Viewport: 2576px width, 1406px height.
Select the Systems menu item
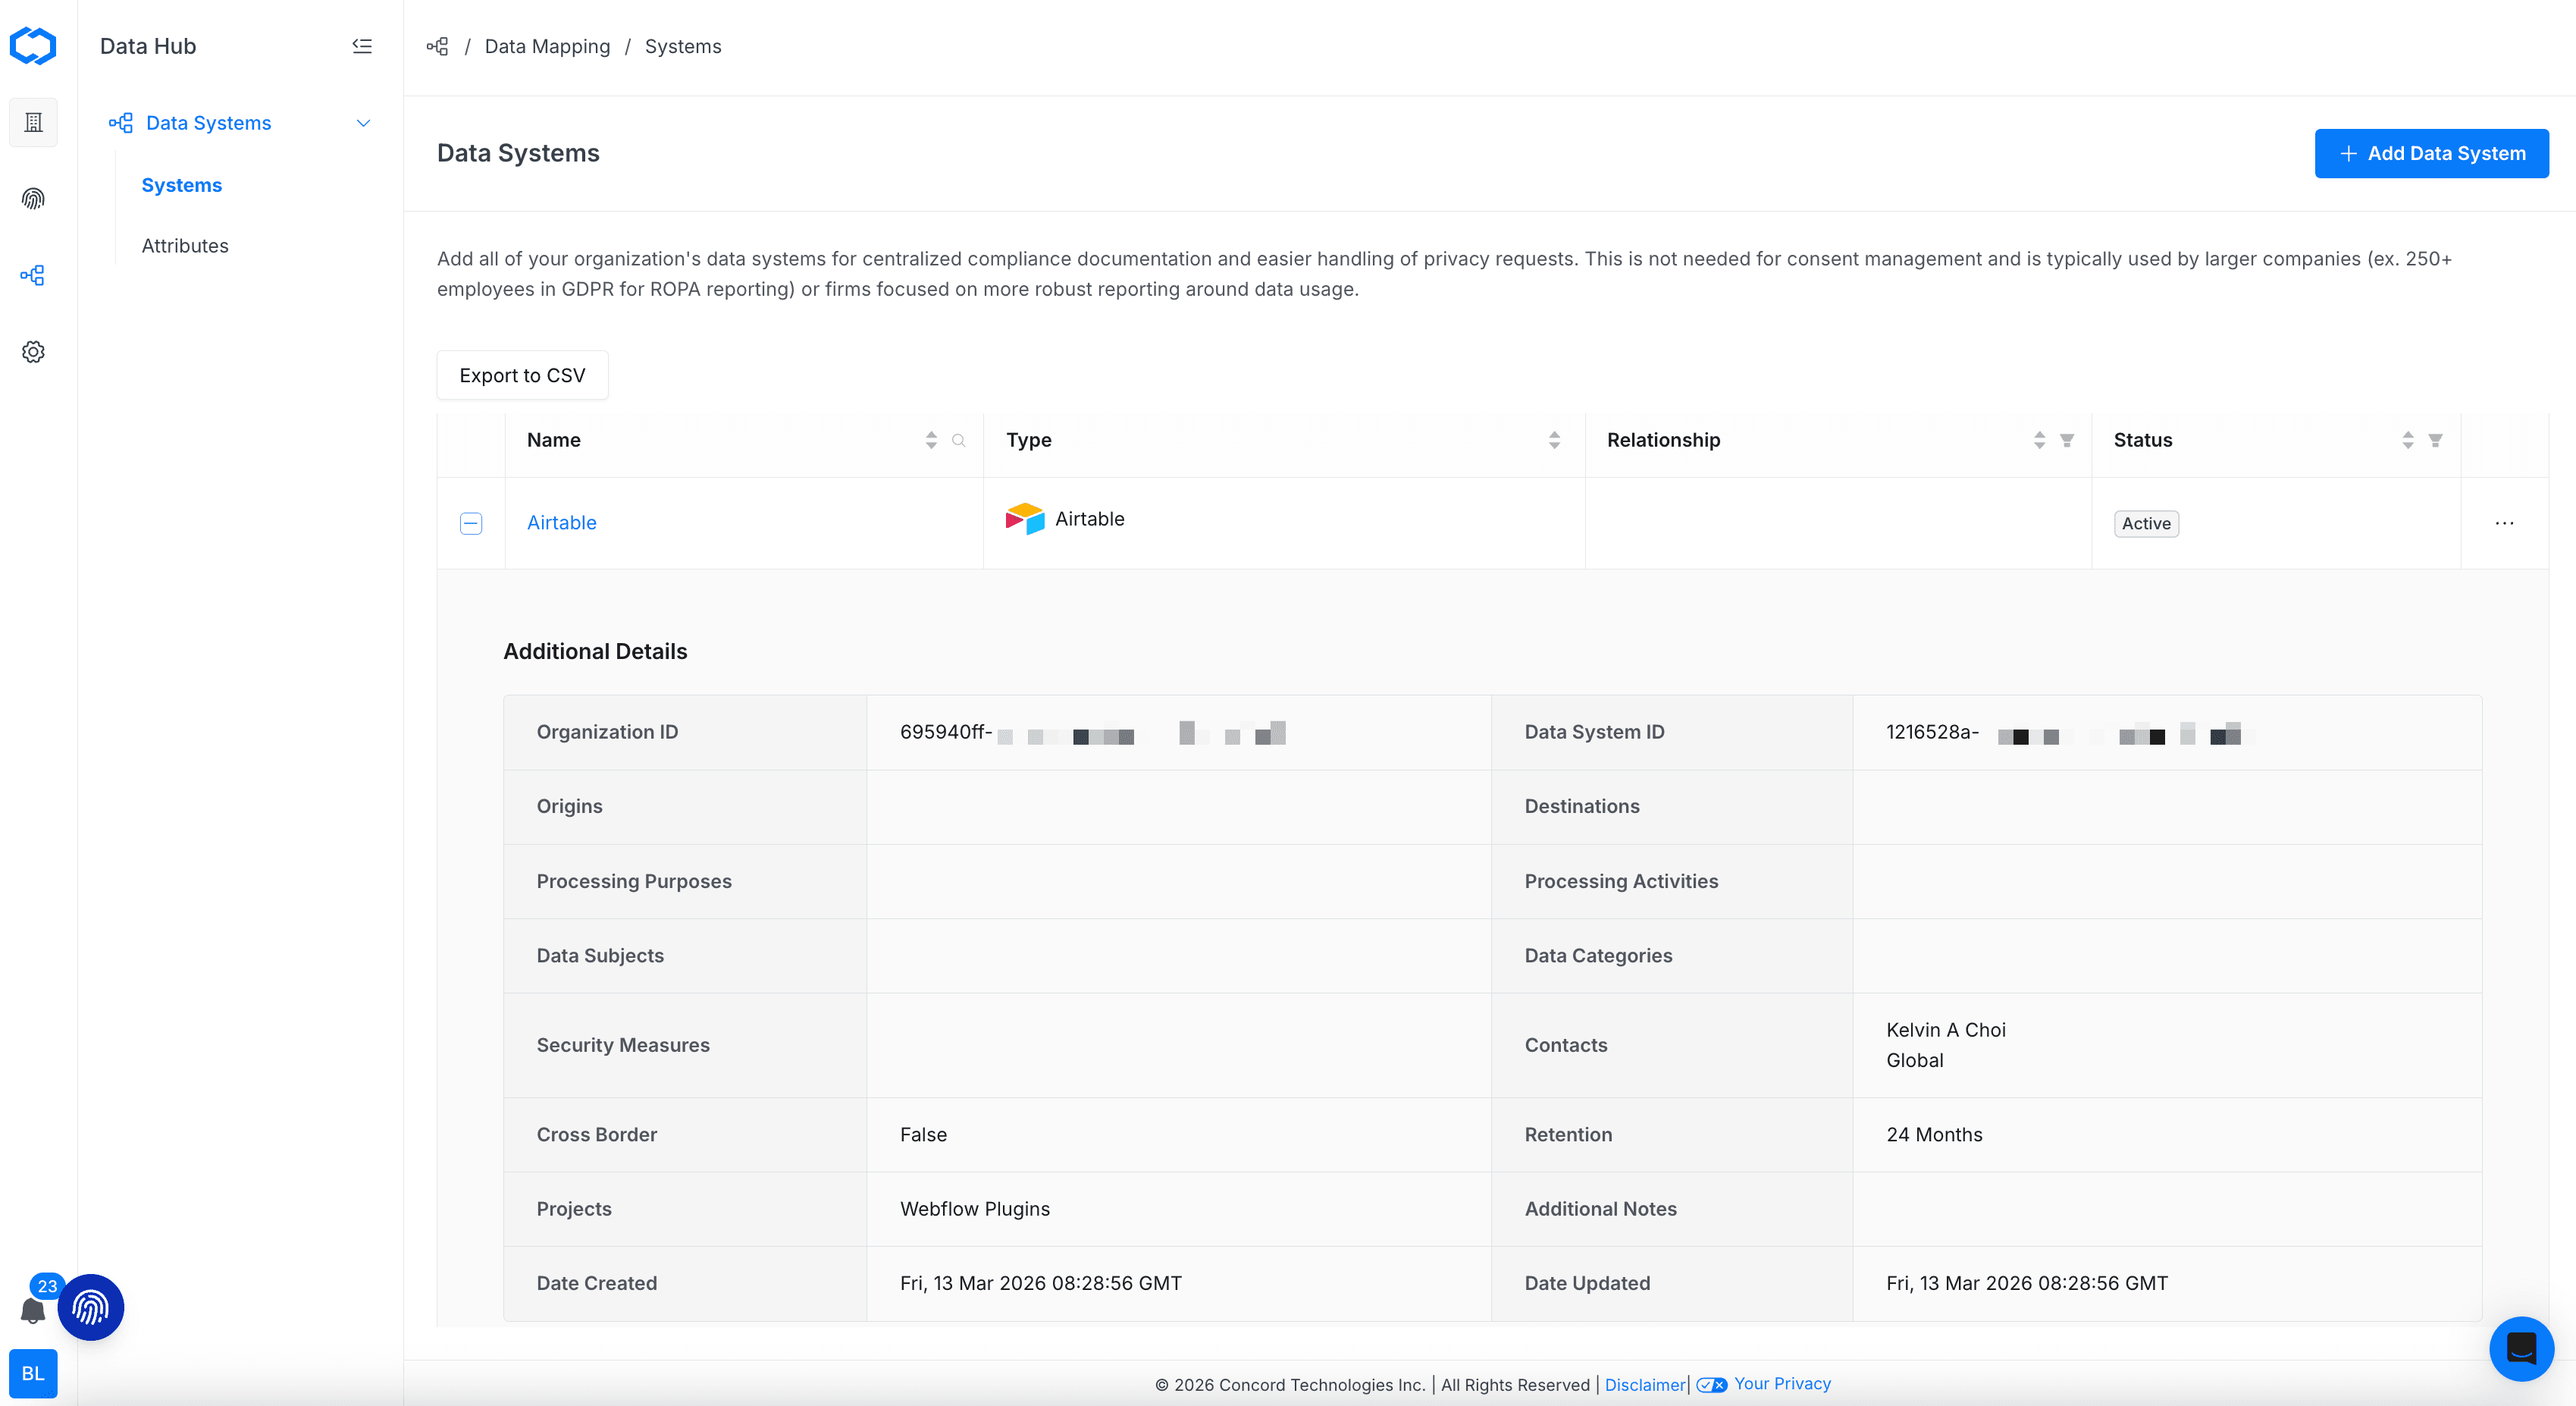[x=182, y=185]
